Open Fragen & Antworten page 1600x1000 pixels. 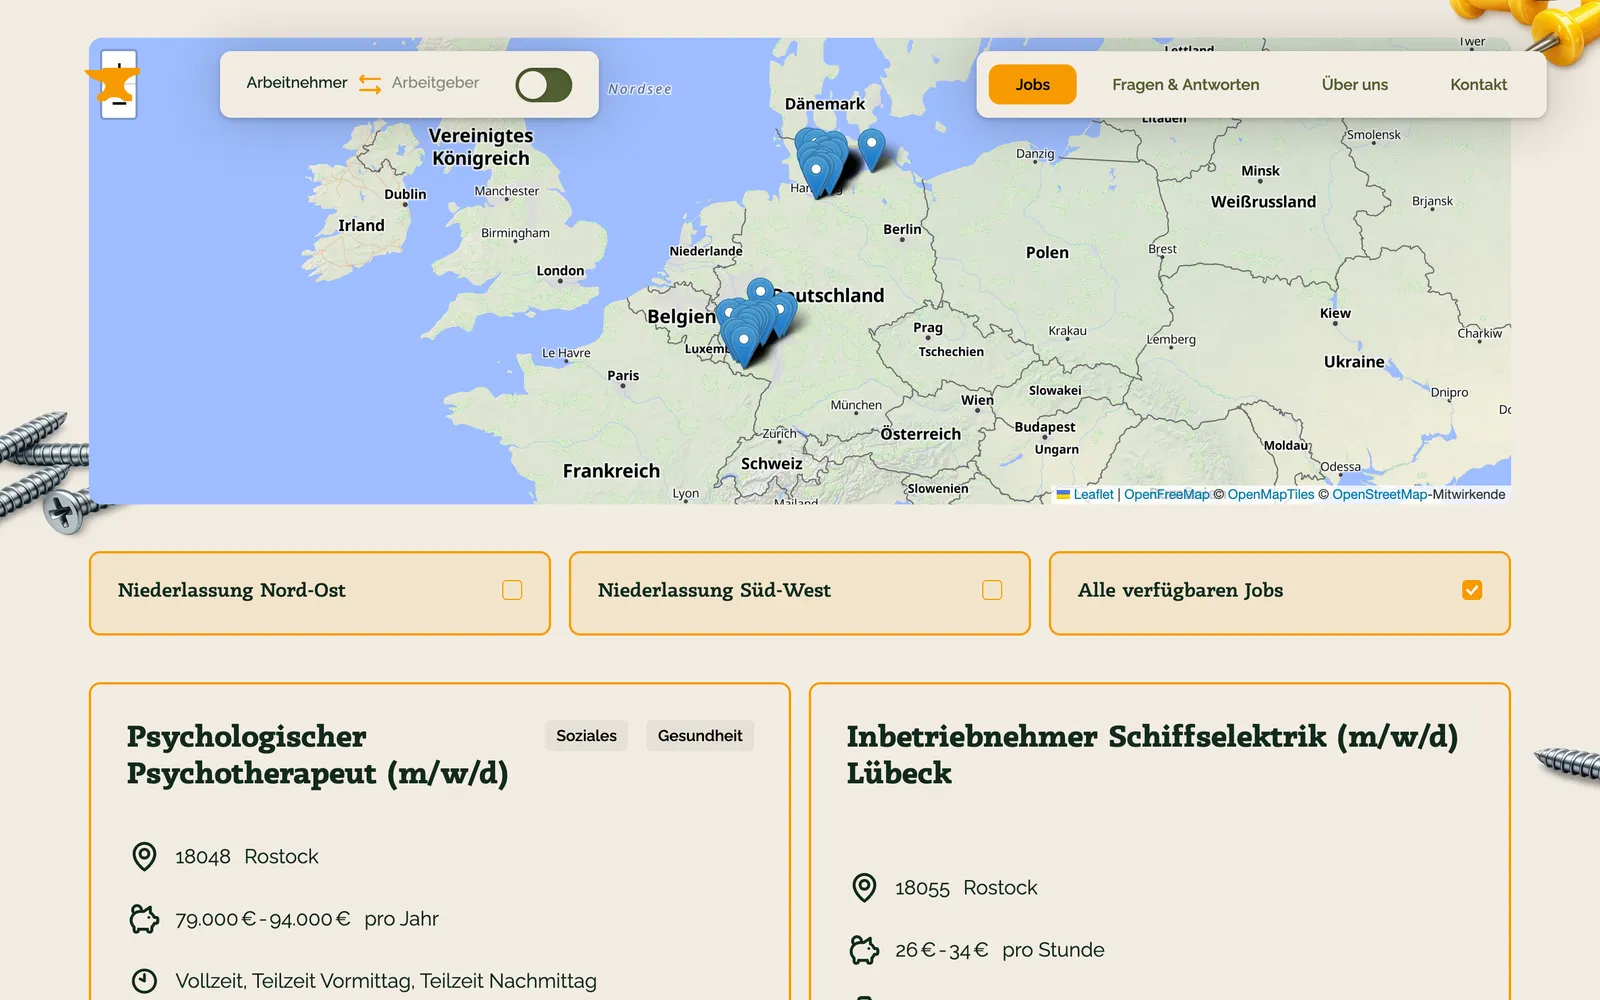(x=1186, y=85)
